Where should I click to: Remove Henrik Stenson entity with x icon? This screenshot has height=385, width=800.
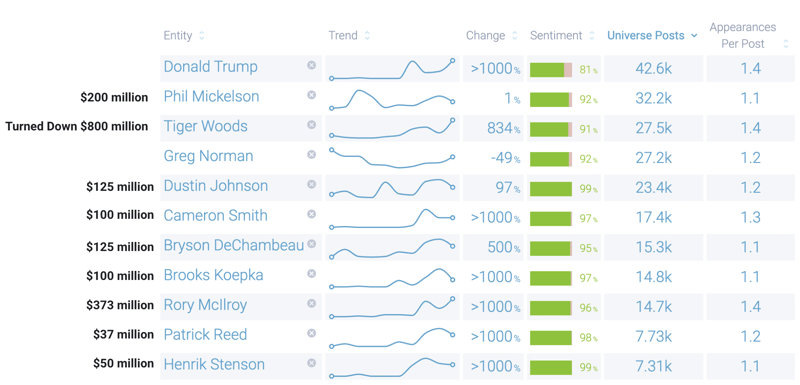click(311, 363)
